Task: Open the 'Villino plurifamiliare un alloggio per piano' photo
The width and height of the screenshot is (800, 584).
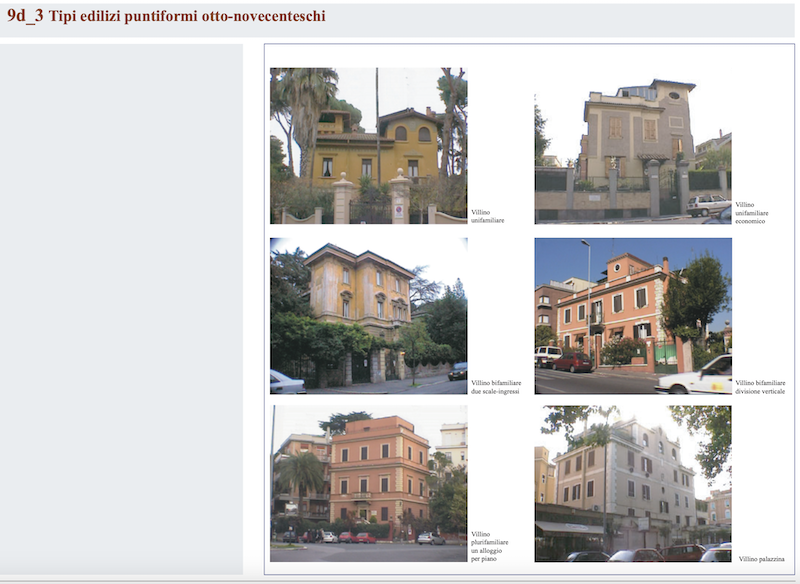Action: pos(368,484)
